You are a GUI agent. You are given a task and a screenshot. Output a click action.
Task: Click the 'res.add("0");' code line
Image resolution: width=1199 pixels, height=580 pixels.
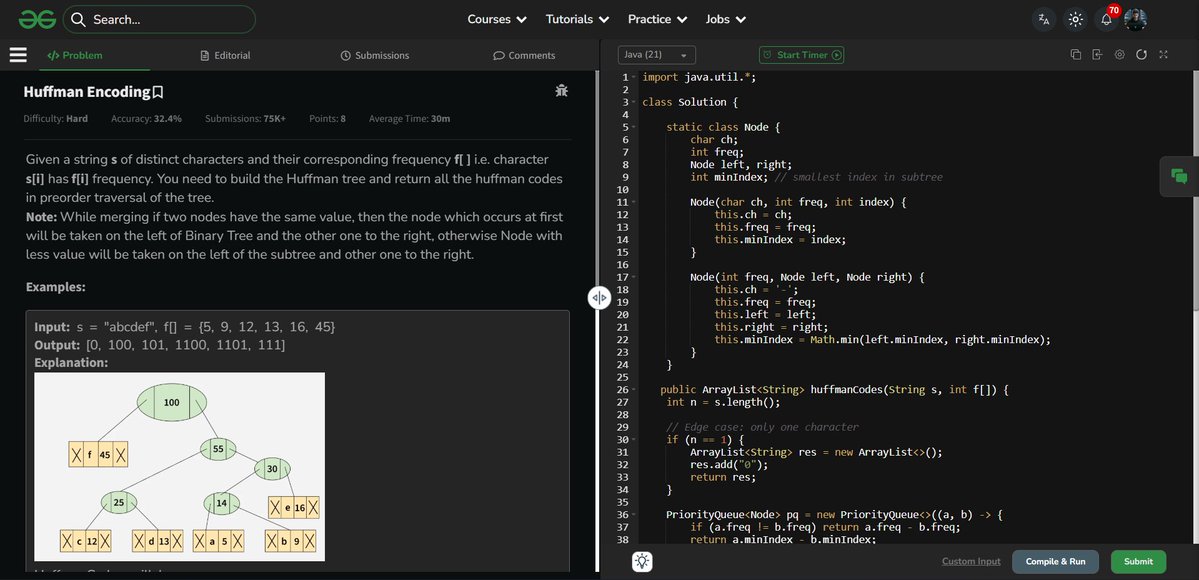(729, 464)
